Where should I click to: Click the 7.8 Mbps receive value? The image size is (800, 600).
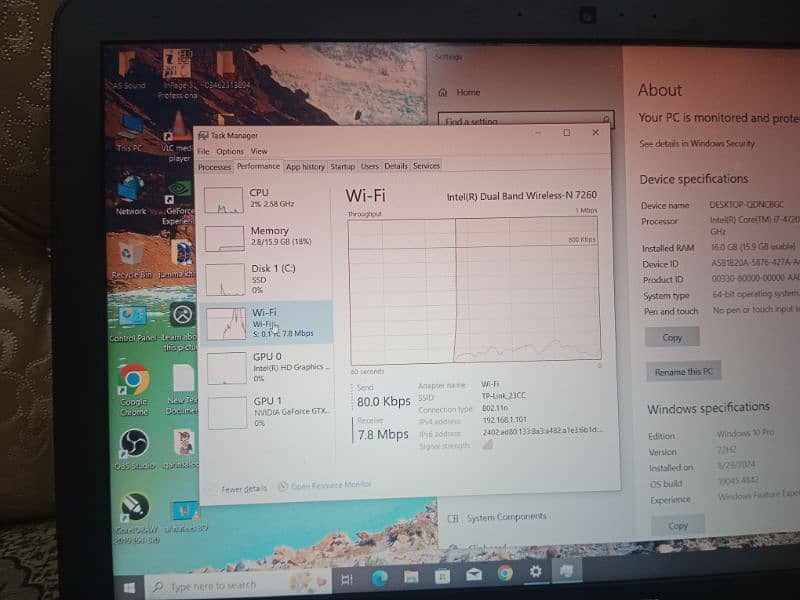click(383, 435)
